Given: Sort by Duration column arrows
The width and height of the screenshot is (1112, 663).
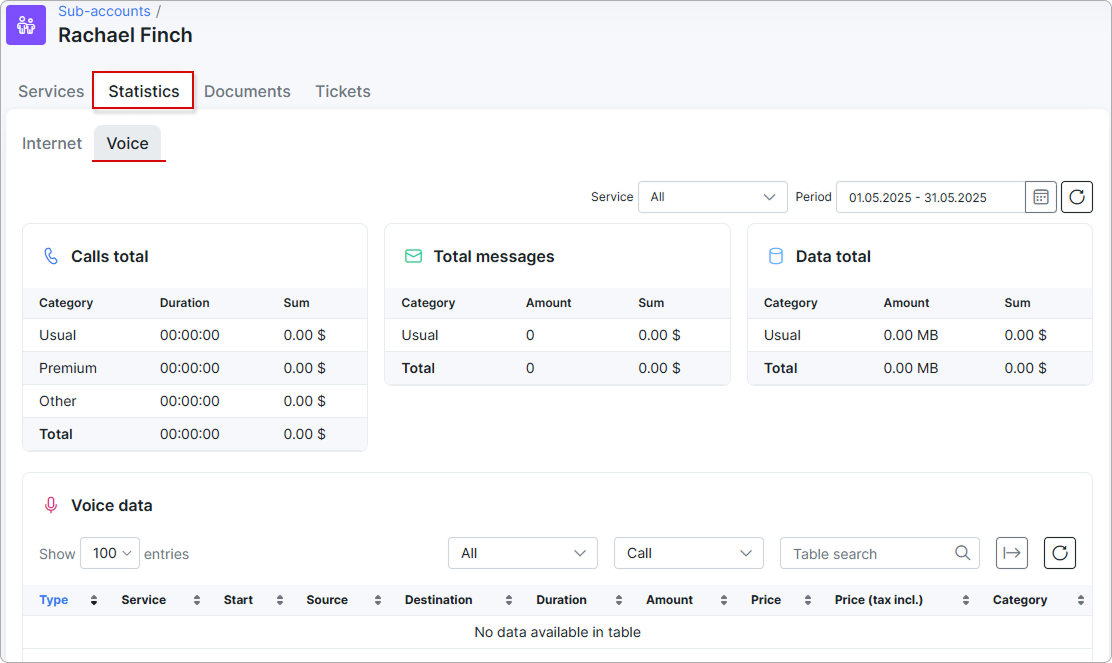Looking at the screenshot, I should coord(618,600).
